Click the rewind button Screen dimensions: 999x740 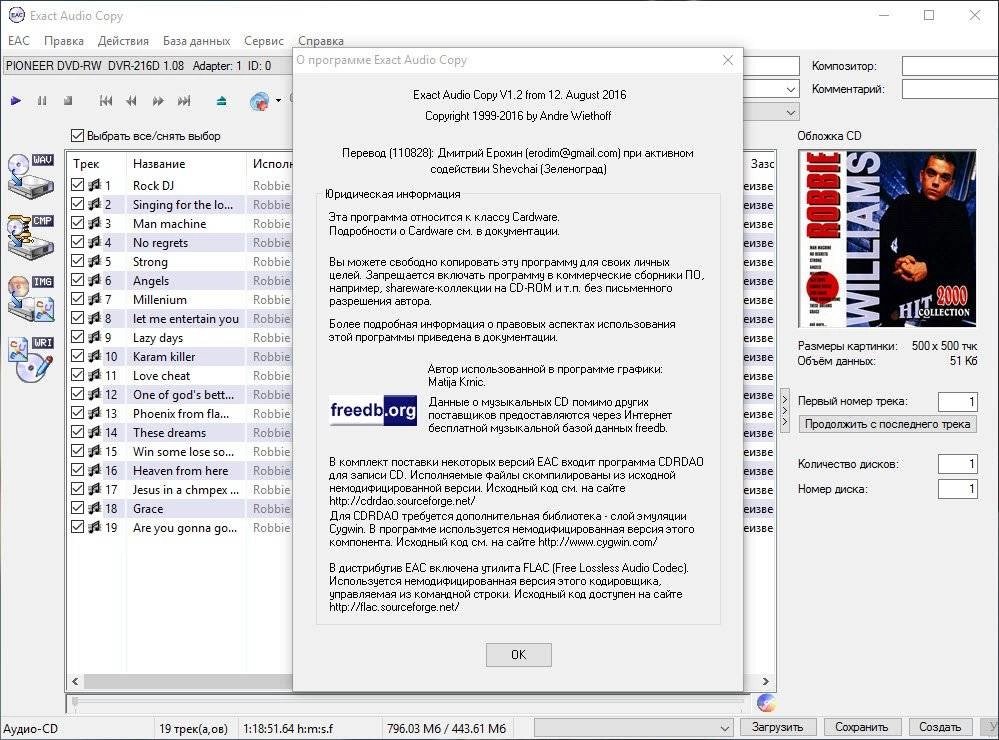(131, 101)
